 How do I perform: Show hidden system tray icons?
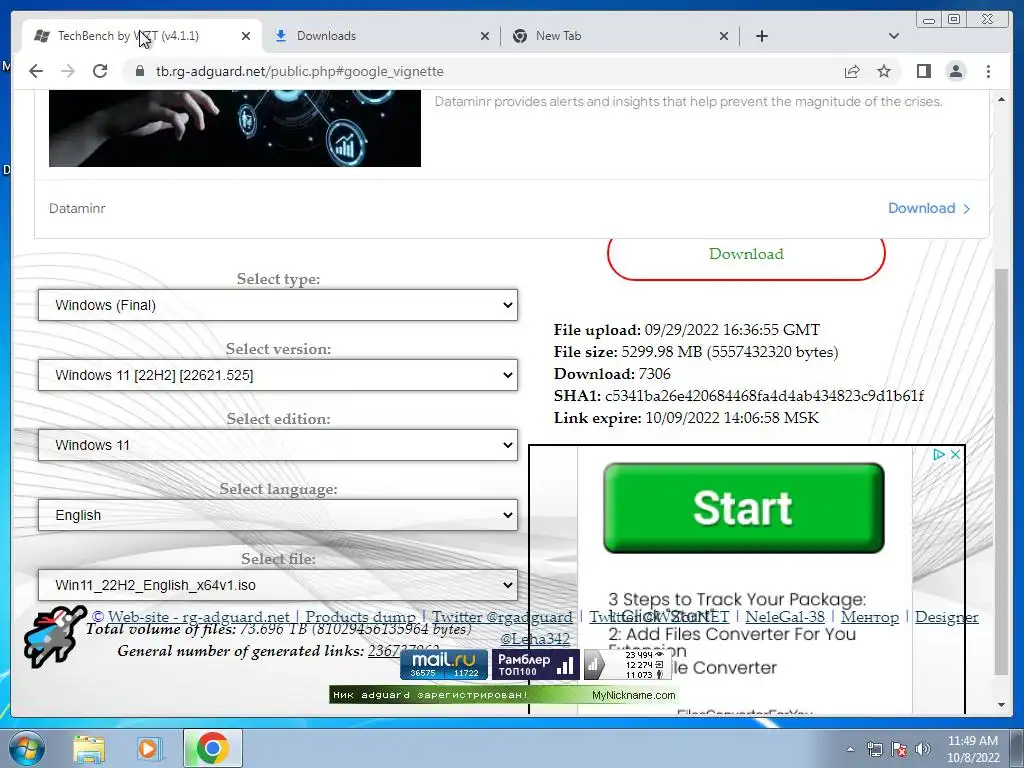[850, 749]
